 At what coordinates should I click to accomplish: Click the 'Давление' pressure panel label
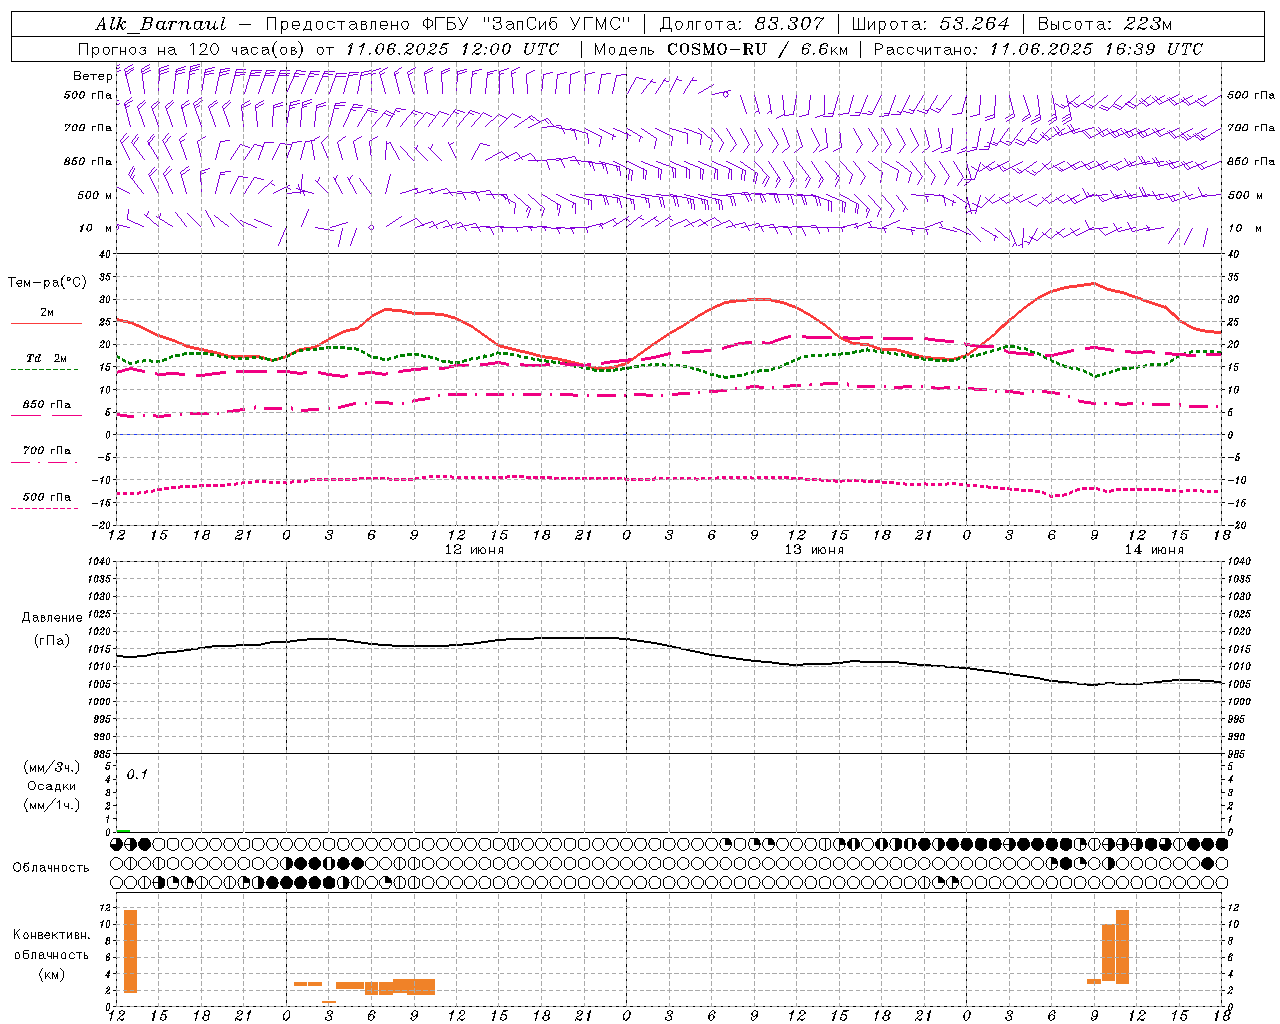pyautogui.click(x=52, y=618)
